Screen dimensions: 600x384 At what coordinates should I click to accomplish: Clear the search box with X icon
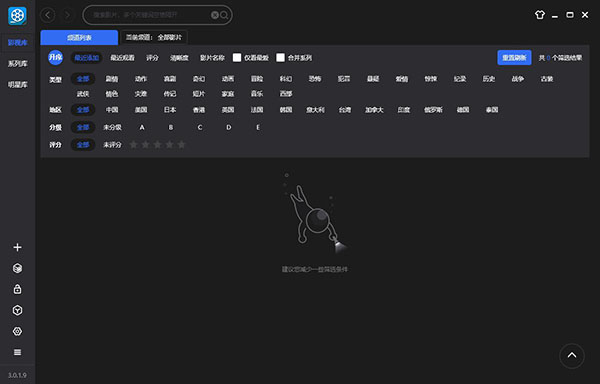pyautogui.click(x=215, y=15)
